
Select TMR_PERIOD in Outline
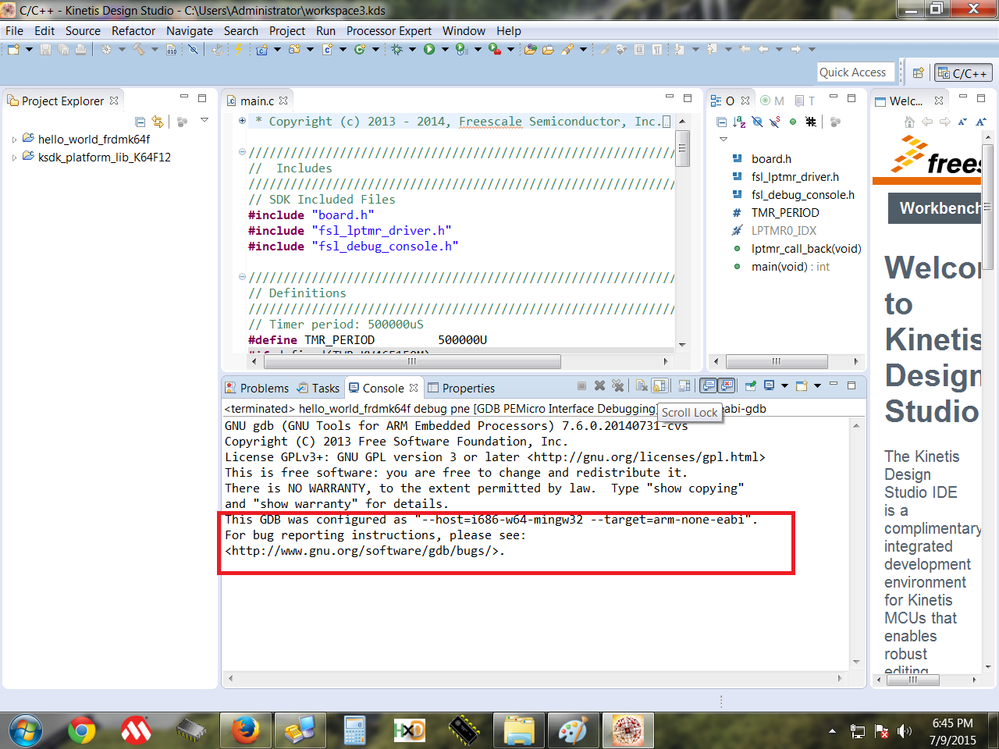[785, 213]
